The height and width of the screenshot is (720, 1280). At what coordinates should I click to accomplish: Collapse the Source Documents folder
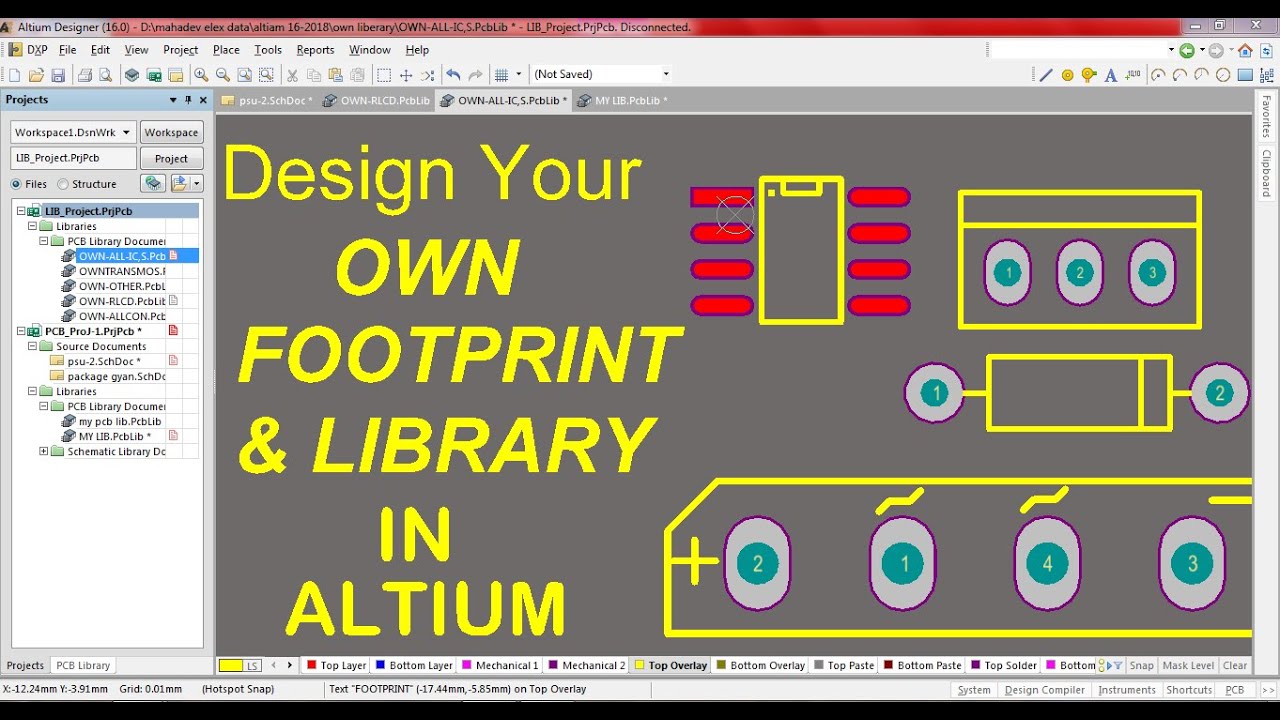[33, 346]
